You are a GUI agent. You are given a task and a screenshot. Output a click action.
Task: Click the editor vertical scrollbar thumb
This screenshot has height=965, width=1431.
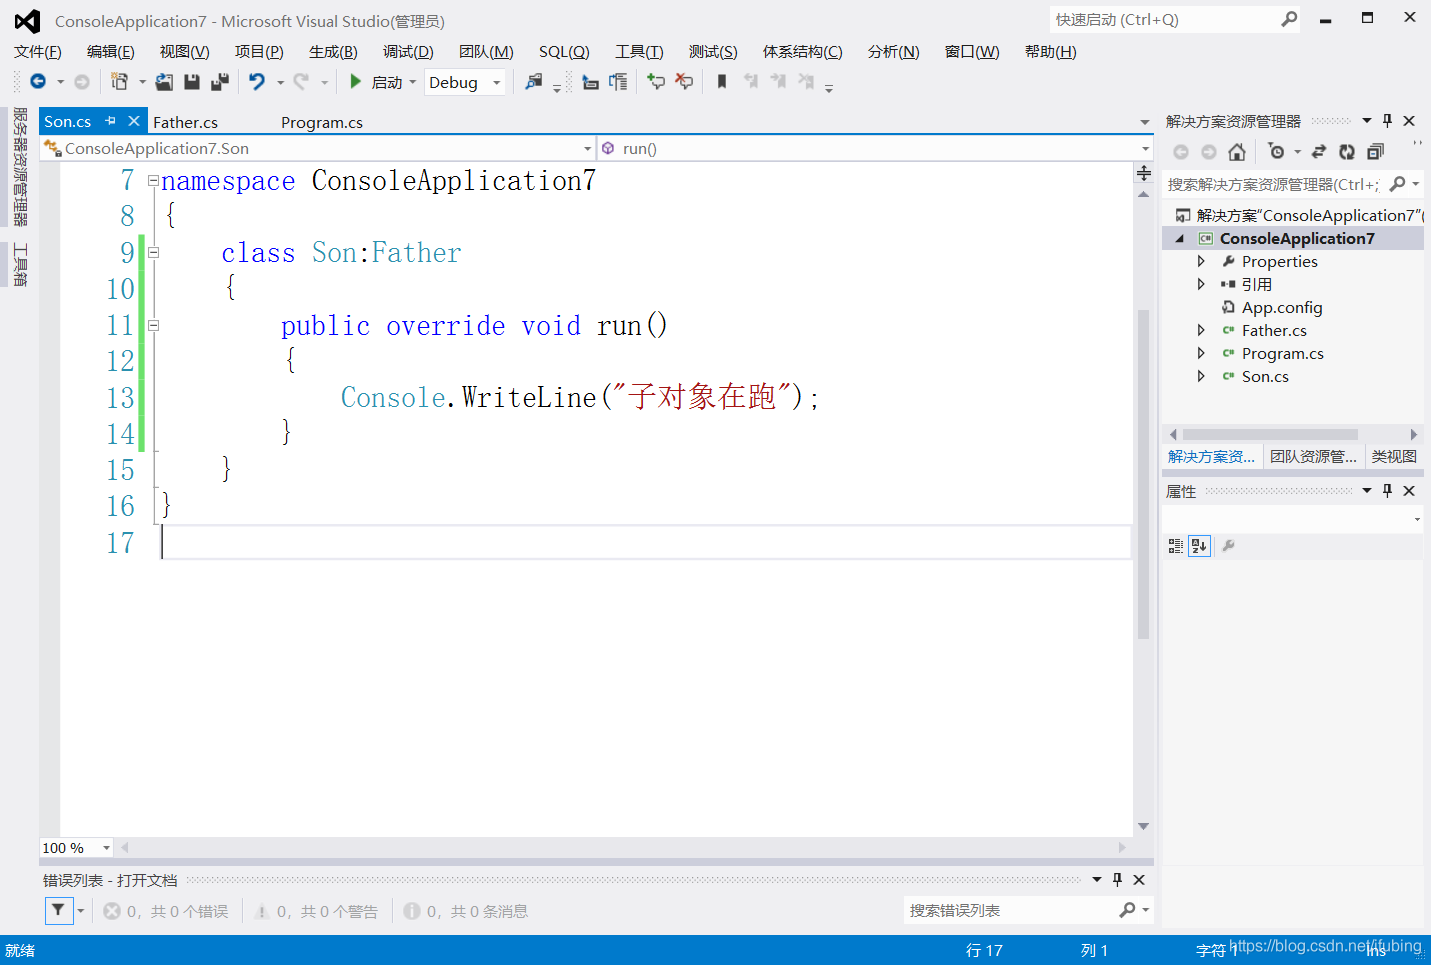coord(1143,475)
